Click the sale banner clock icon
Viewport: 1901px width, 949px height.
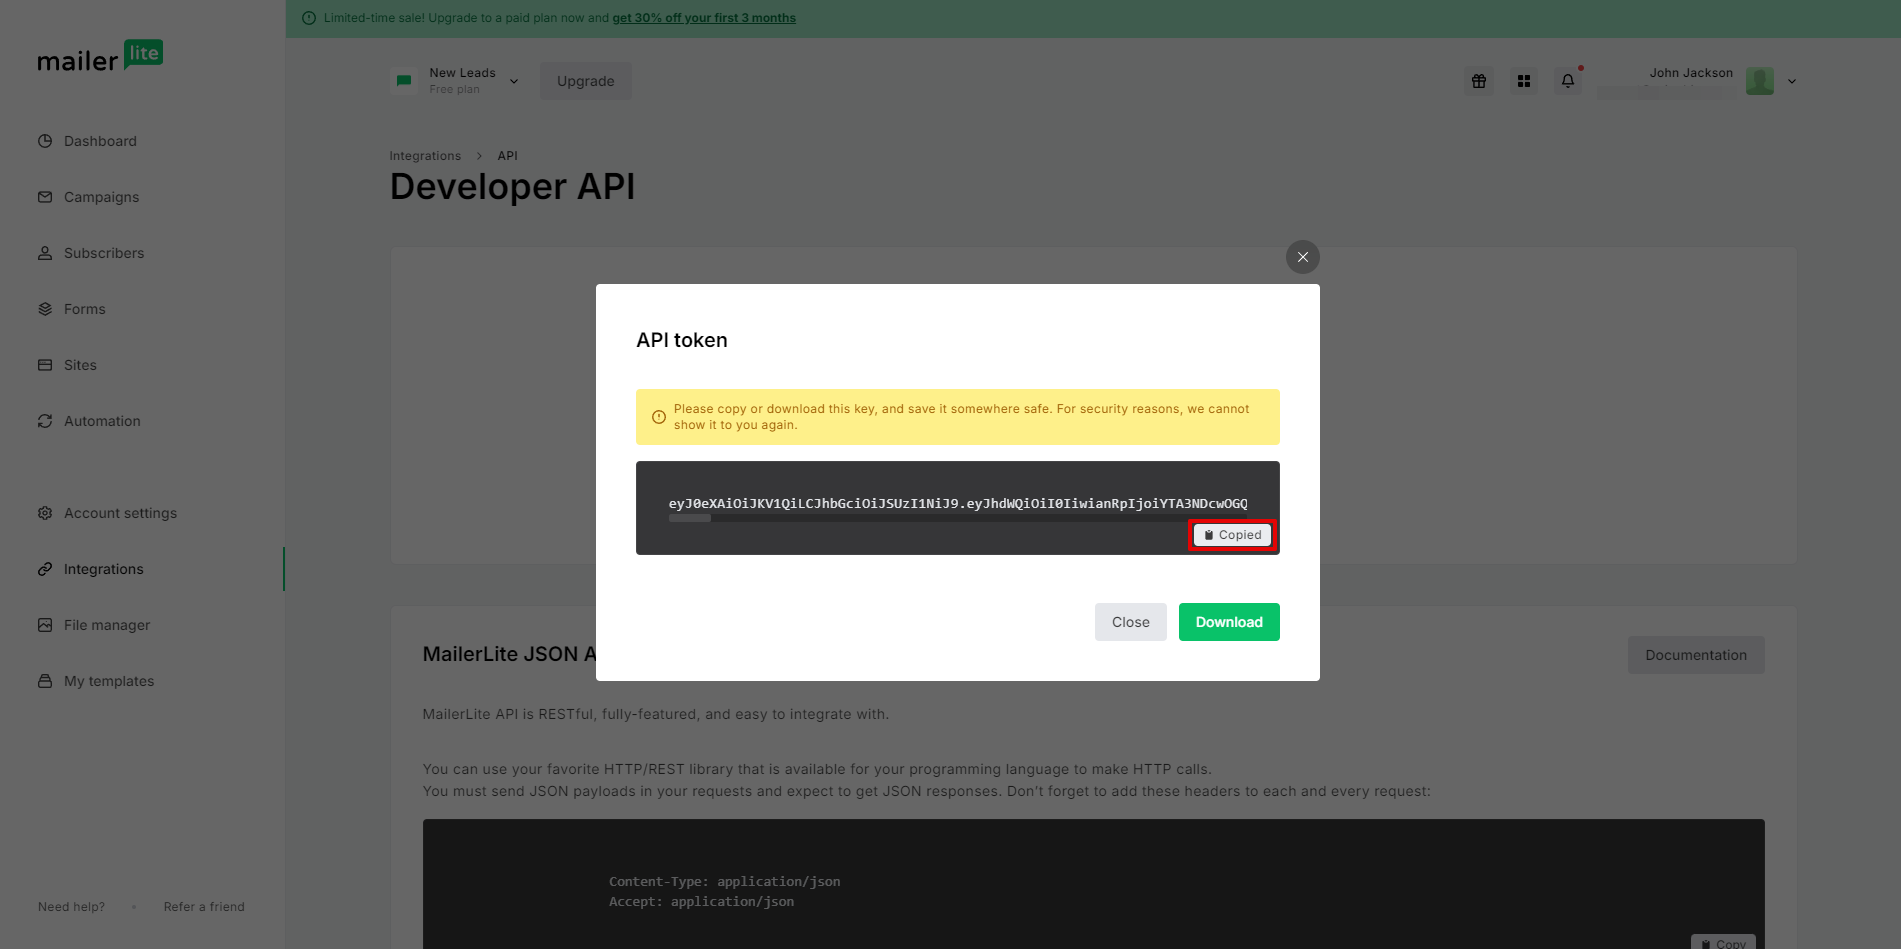309,18
